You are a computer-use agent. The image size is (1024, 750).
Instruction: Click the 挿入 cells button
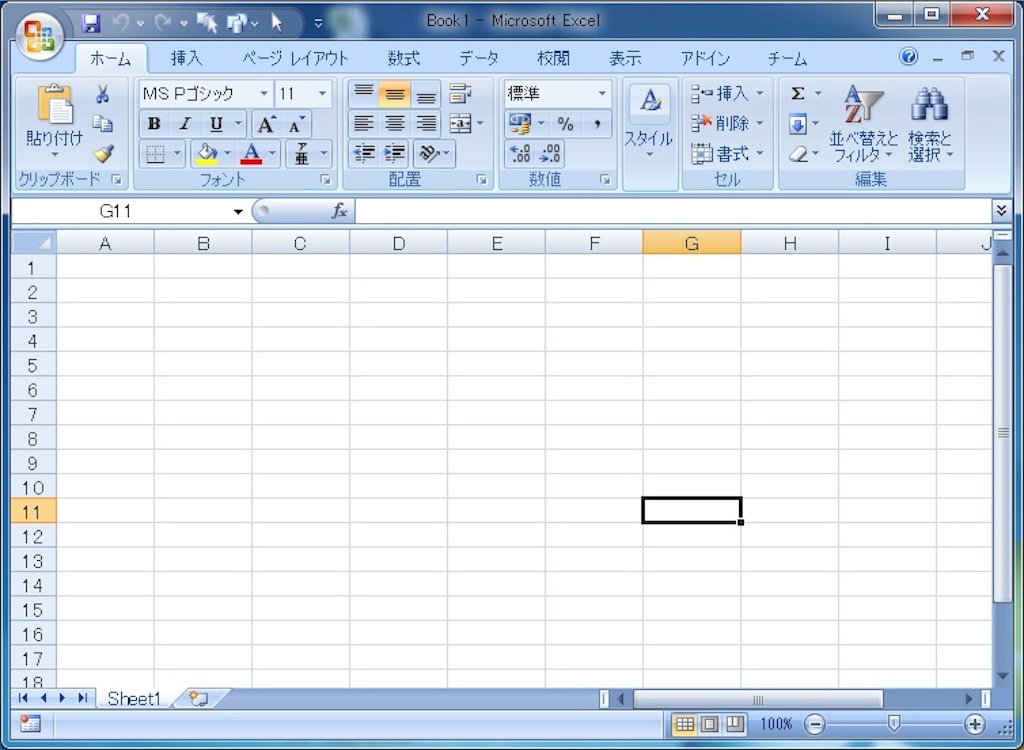coord(726,94)
